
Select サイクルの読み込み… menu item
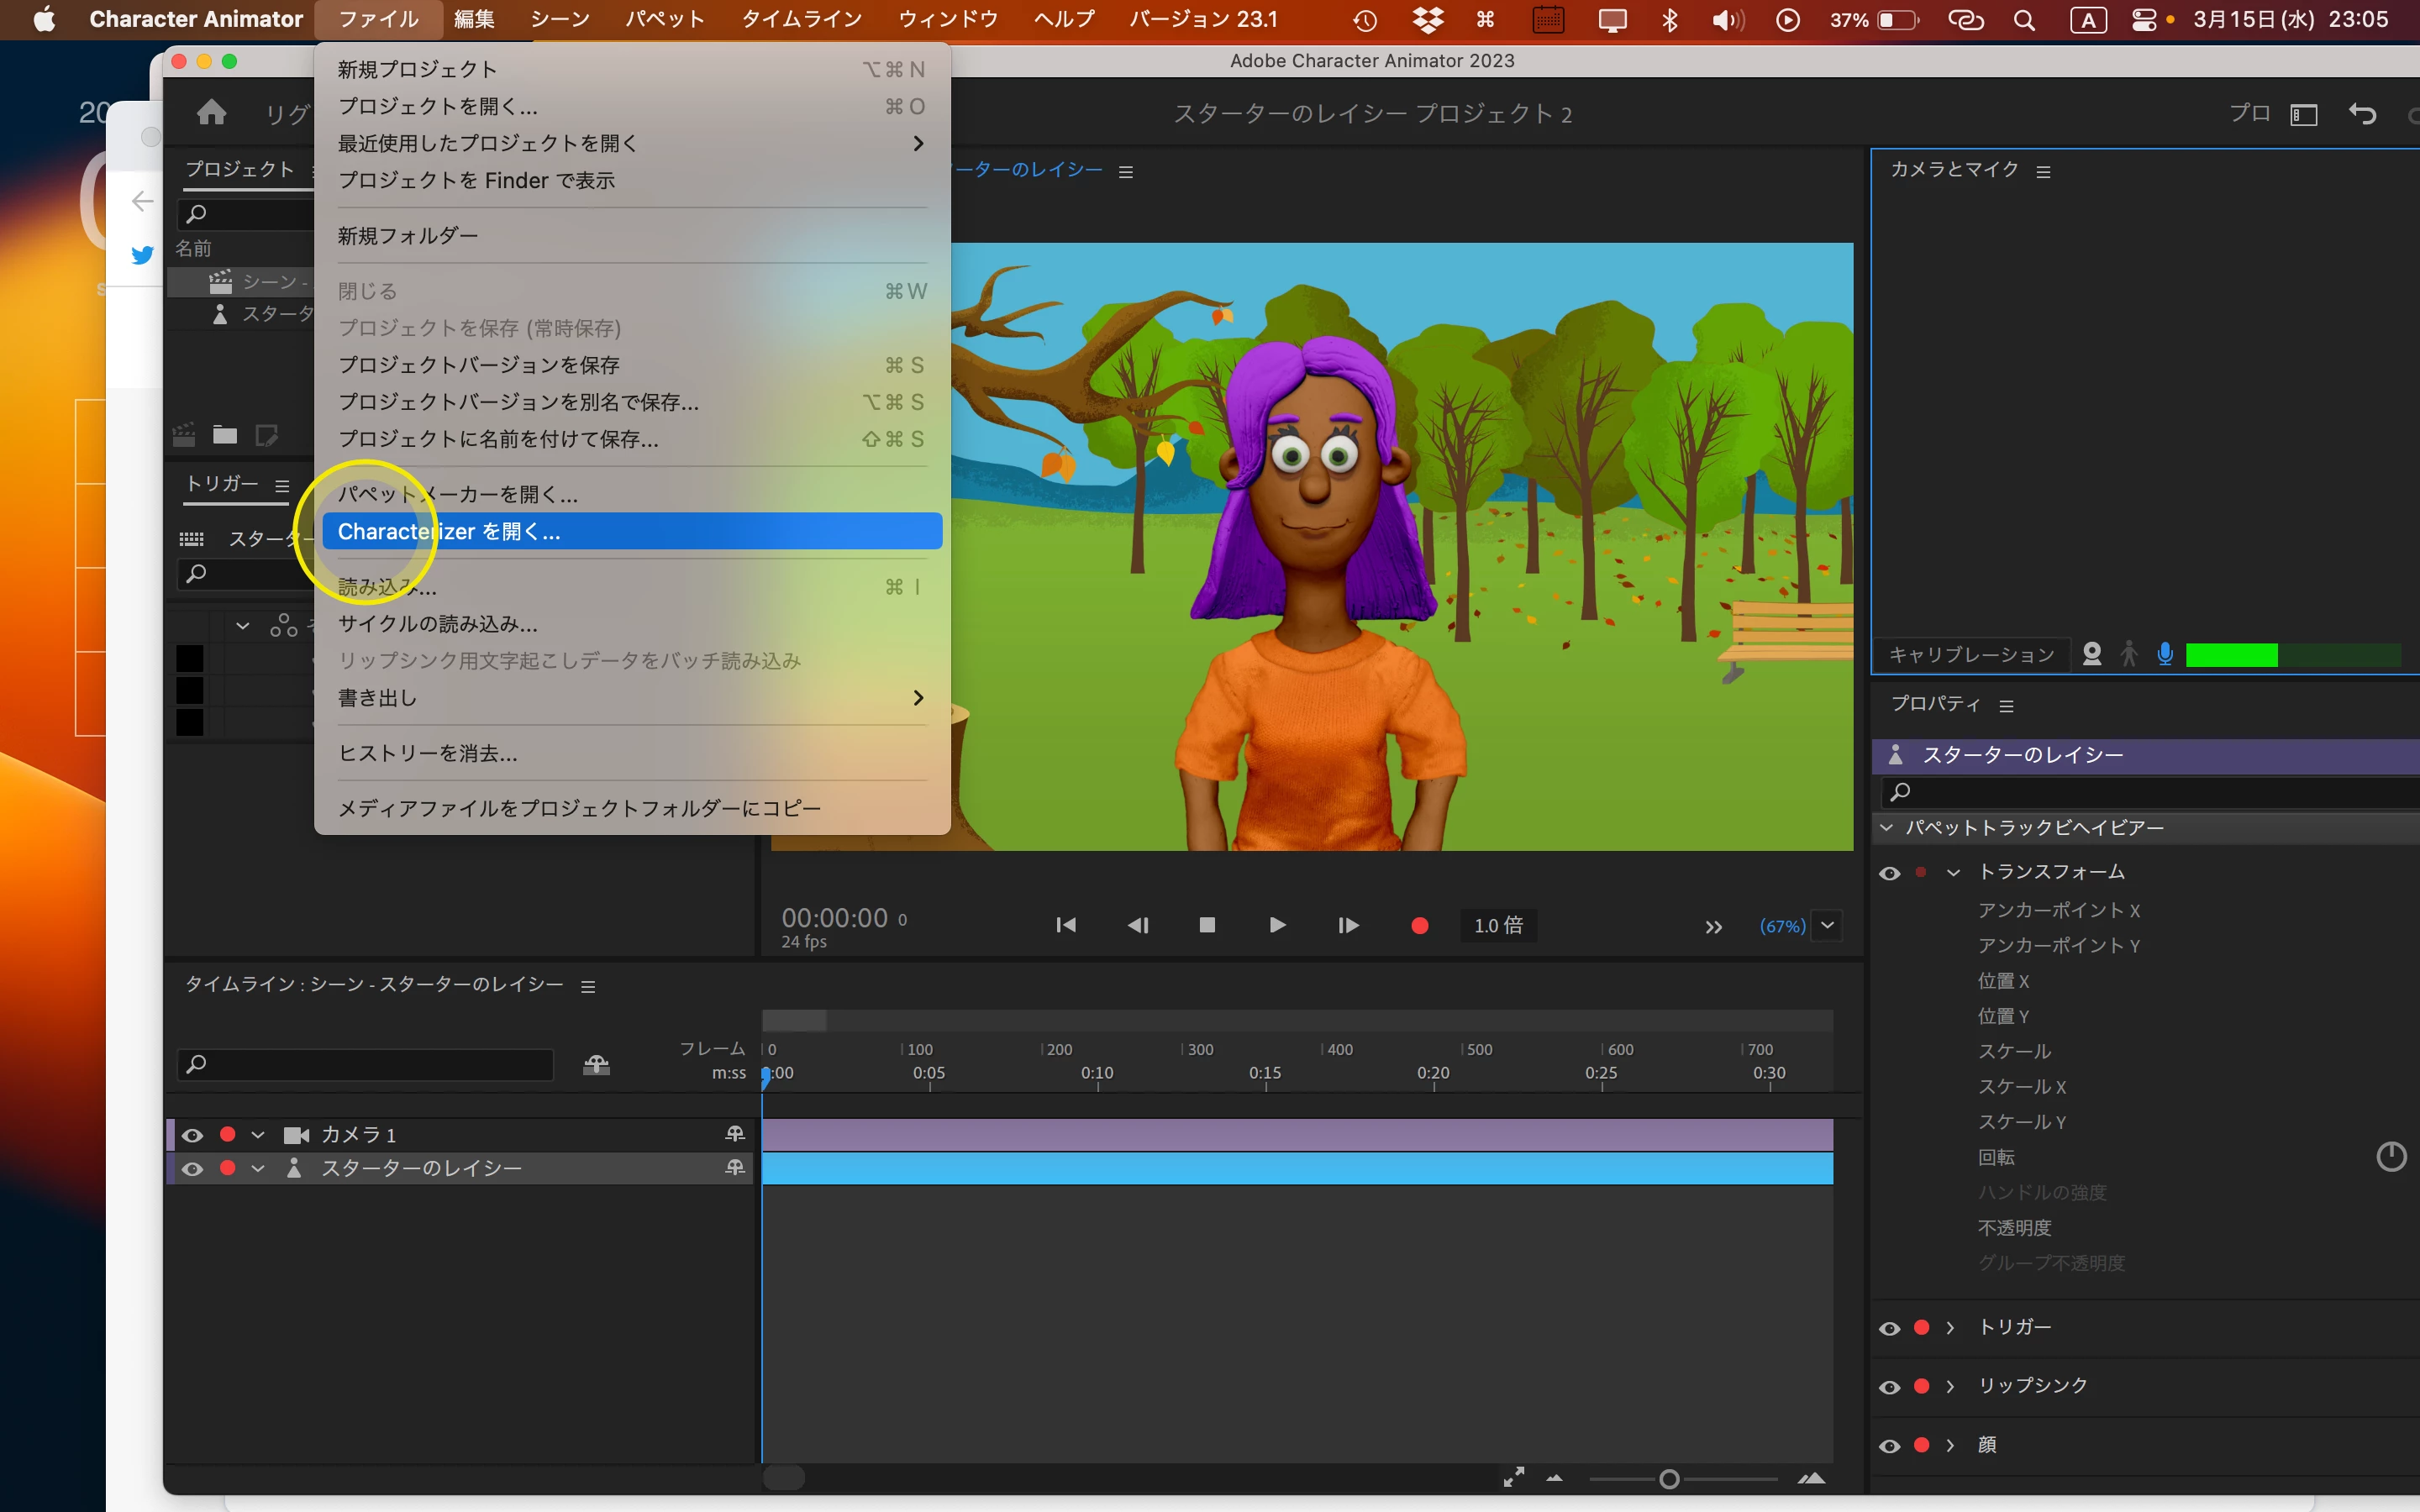tap(437, 624)
